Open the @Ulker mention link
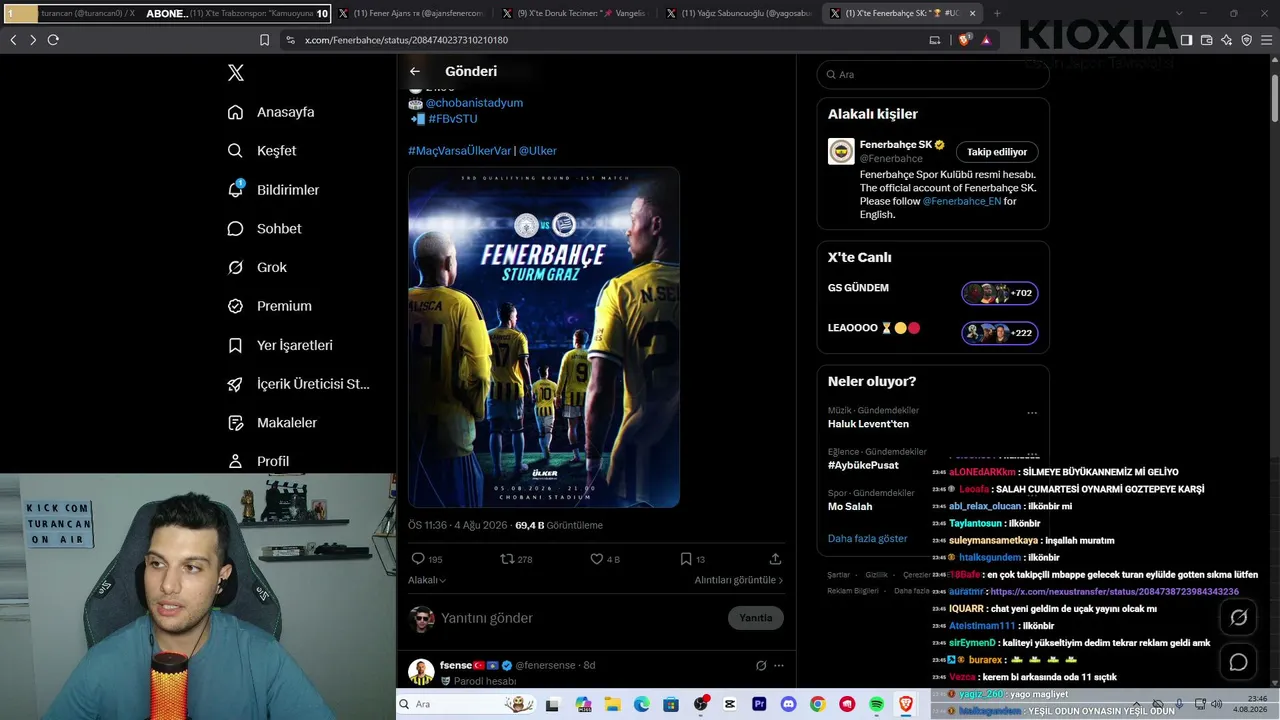 [x=538, y=151]
